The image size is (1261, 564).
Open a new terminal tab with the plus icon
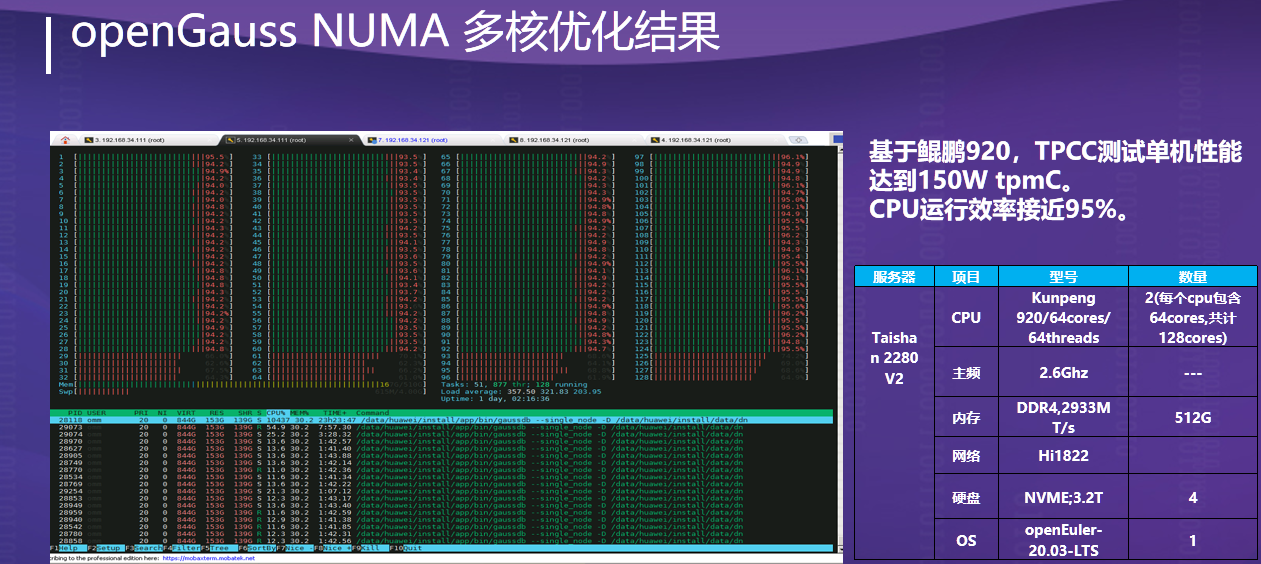[x=799, y=140]
